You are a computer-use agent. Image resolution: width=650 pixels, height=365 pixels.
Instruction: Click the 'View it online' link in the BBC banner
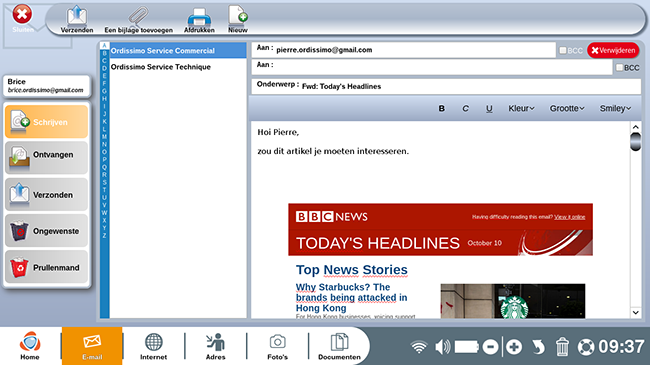(x=570, y=217)
